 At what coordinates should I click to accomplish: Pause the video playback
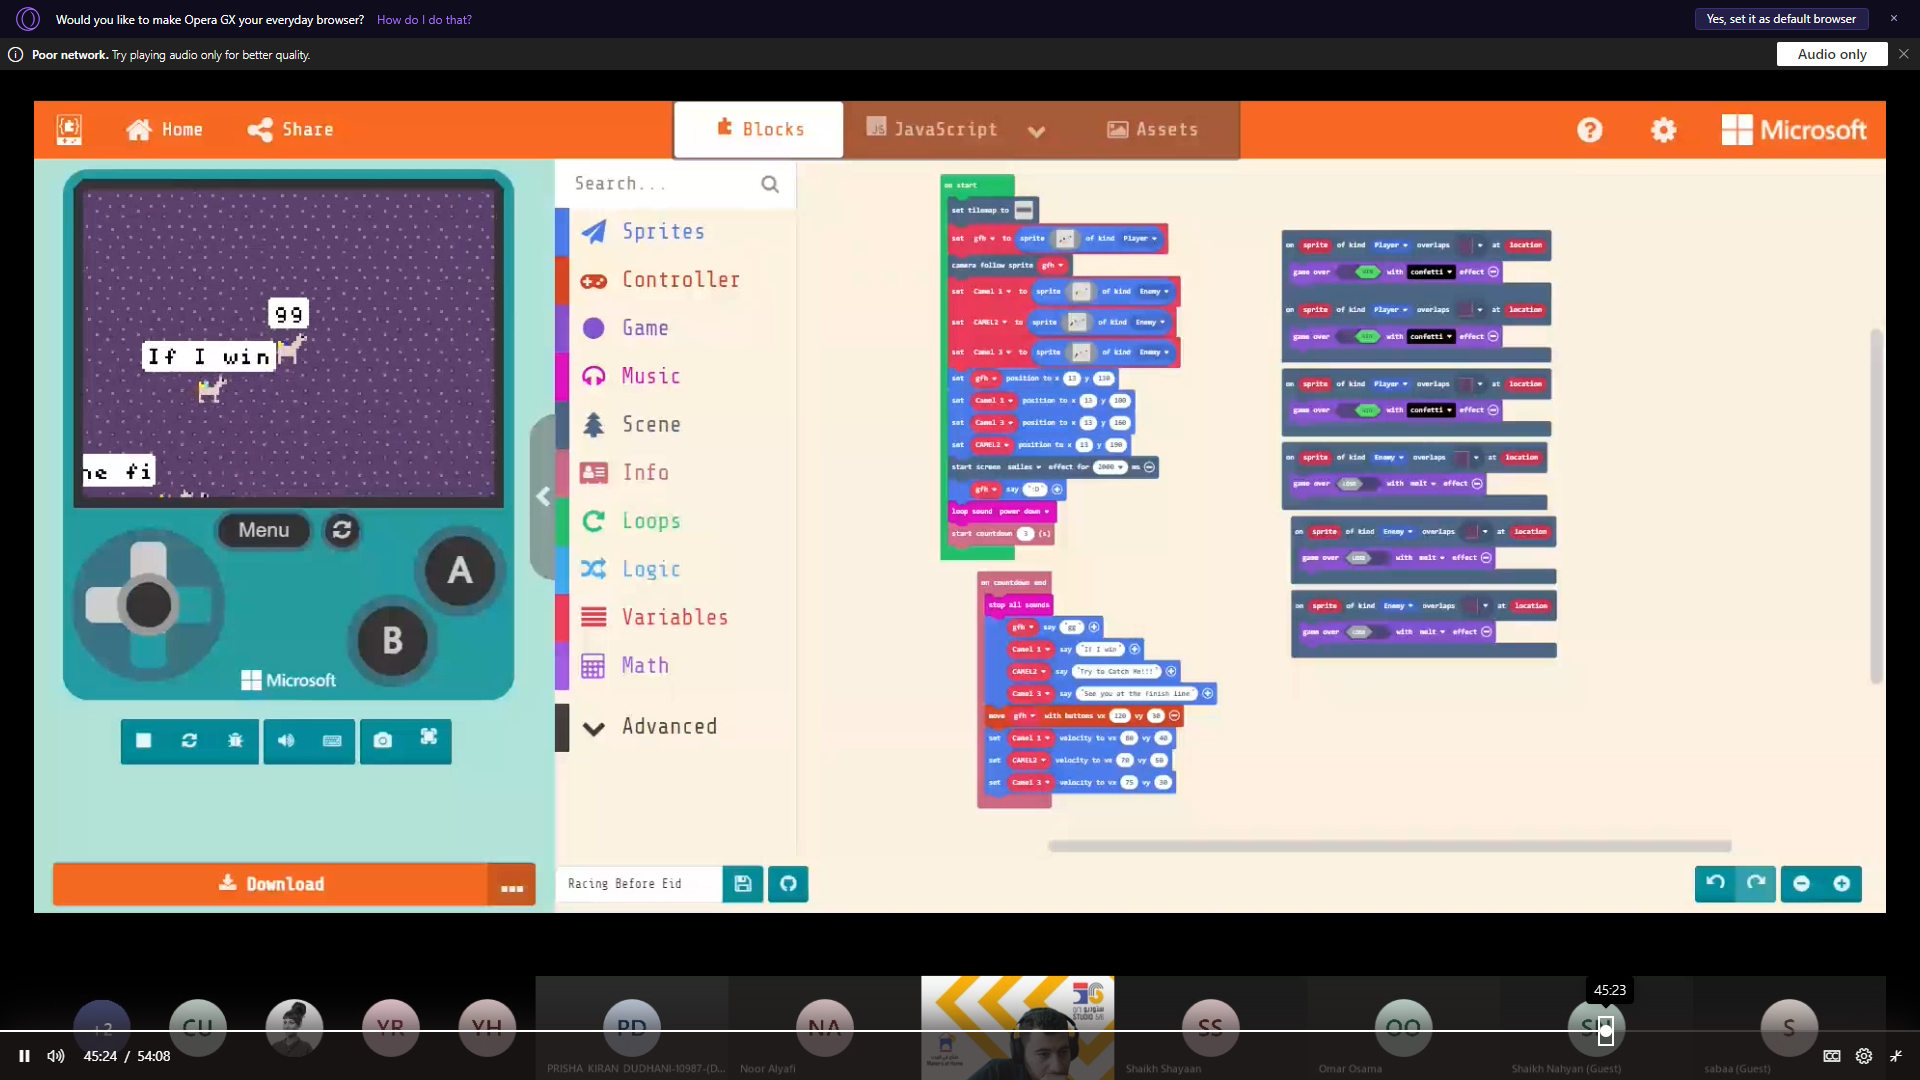pos(24,1056)
